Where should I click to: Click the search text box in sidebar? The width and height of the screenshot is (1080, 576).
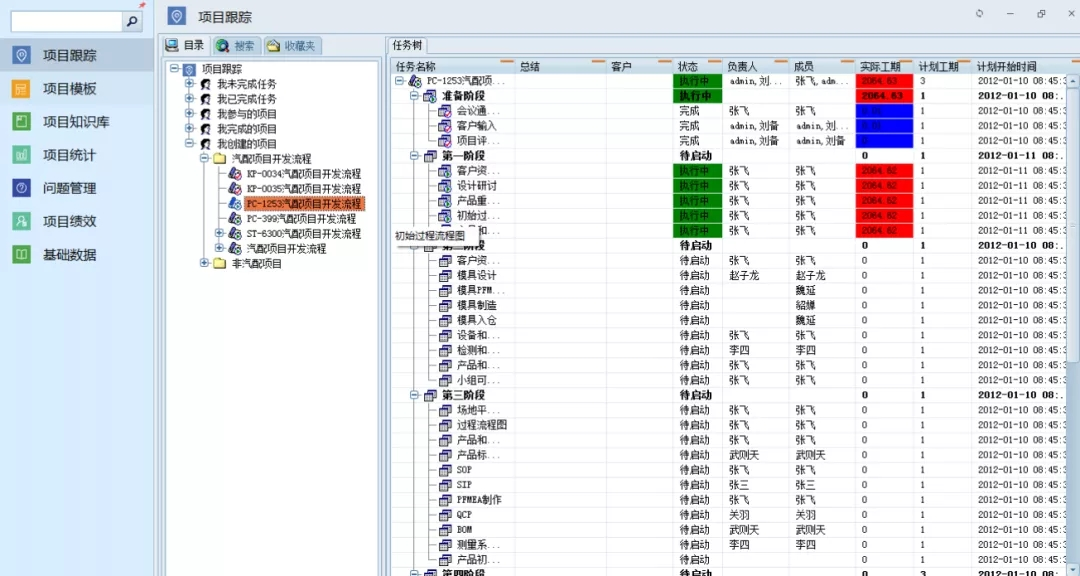[65, 21]
